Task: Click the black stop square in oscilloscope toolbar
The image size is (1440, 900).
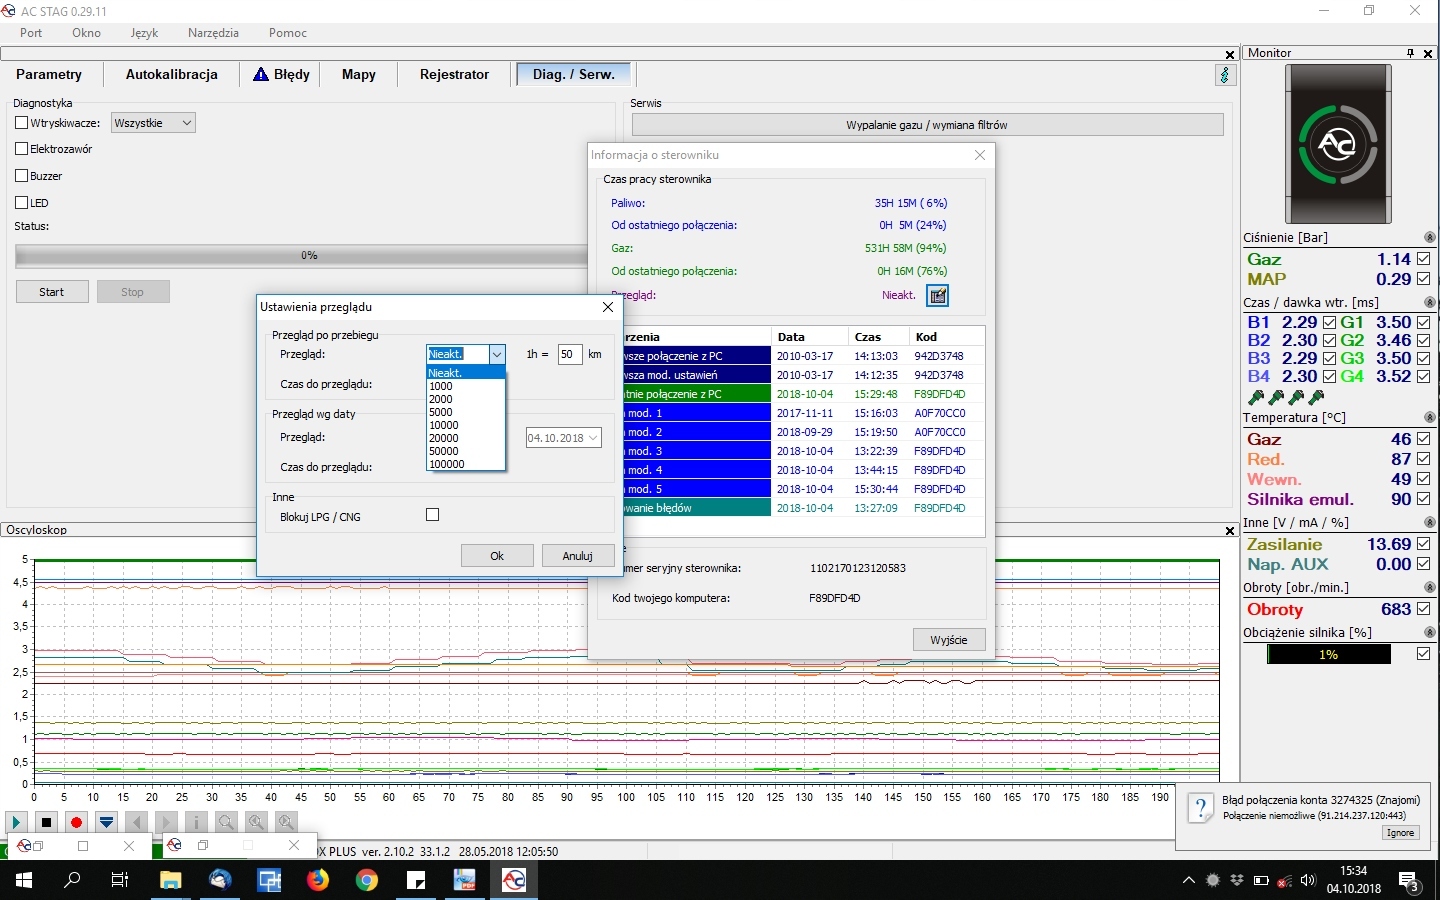Action: click(46, 822)
